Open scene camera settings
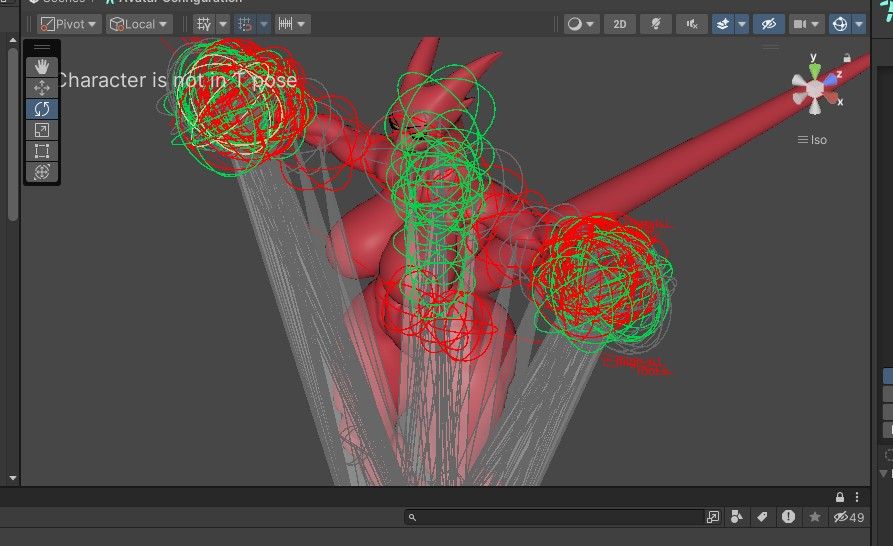 (800, 24)
